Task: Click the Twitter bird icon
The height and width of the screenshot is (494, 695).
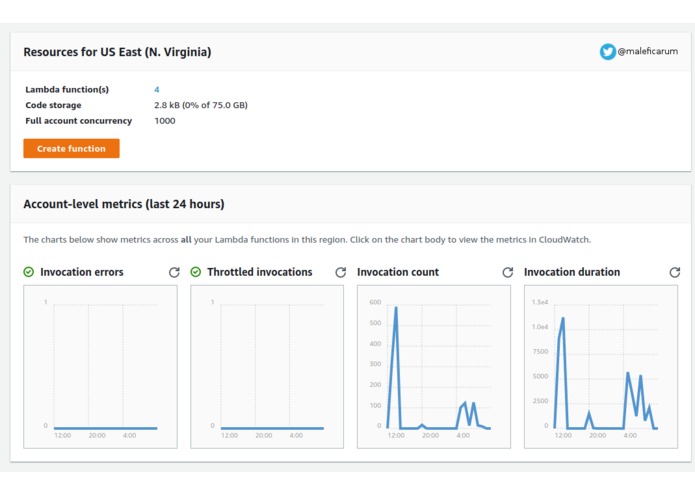Action: point(608,51)
